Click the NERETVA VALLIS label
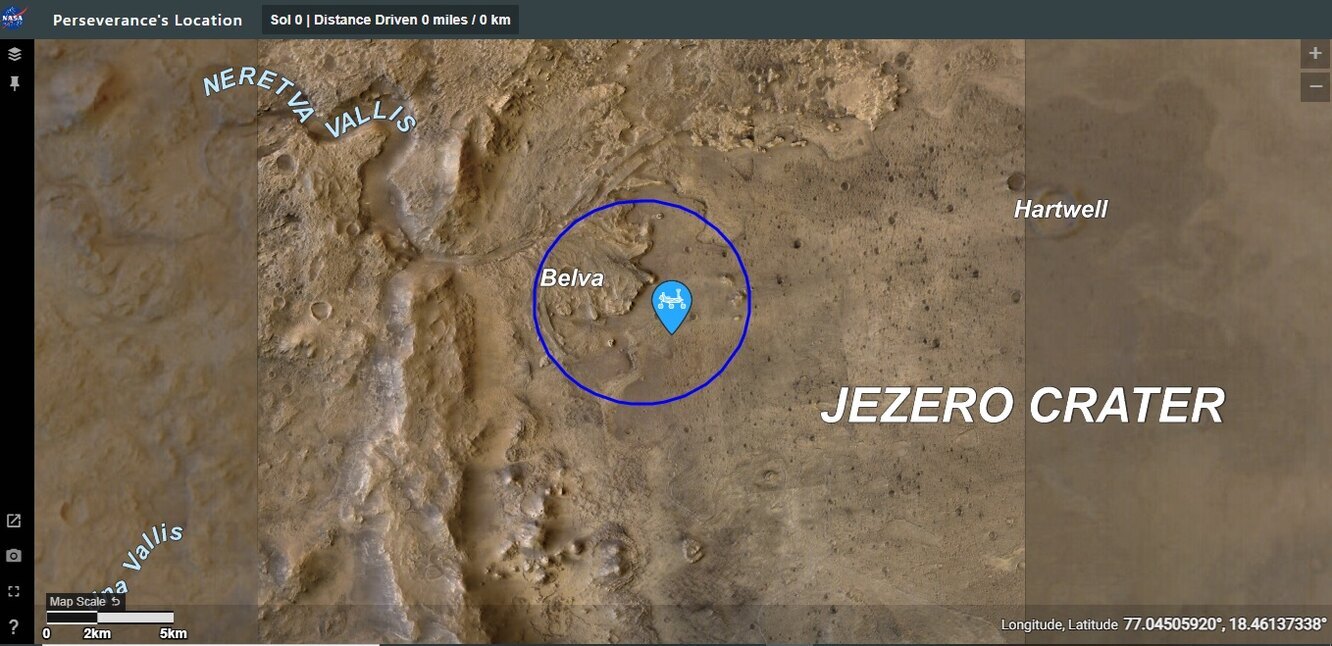This screenshot has width=1332, height=646. pyautogui.click(x=310, y=103)
